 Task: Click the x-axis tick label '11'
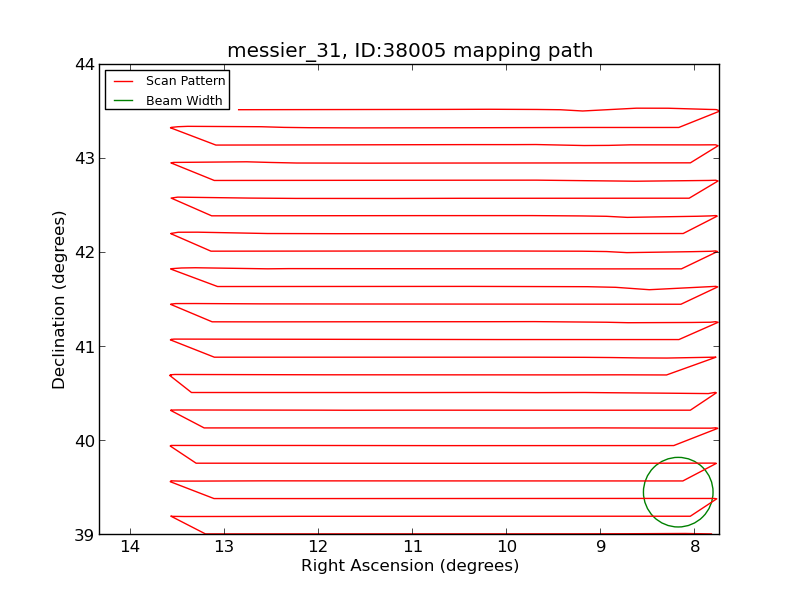(x=412, y=547)
